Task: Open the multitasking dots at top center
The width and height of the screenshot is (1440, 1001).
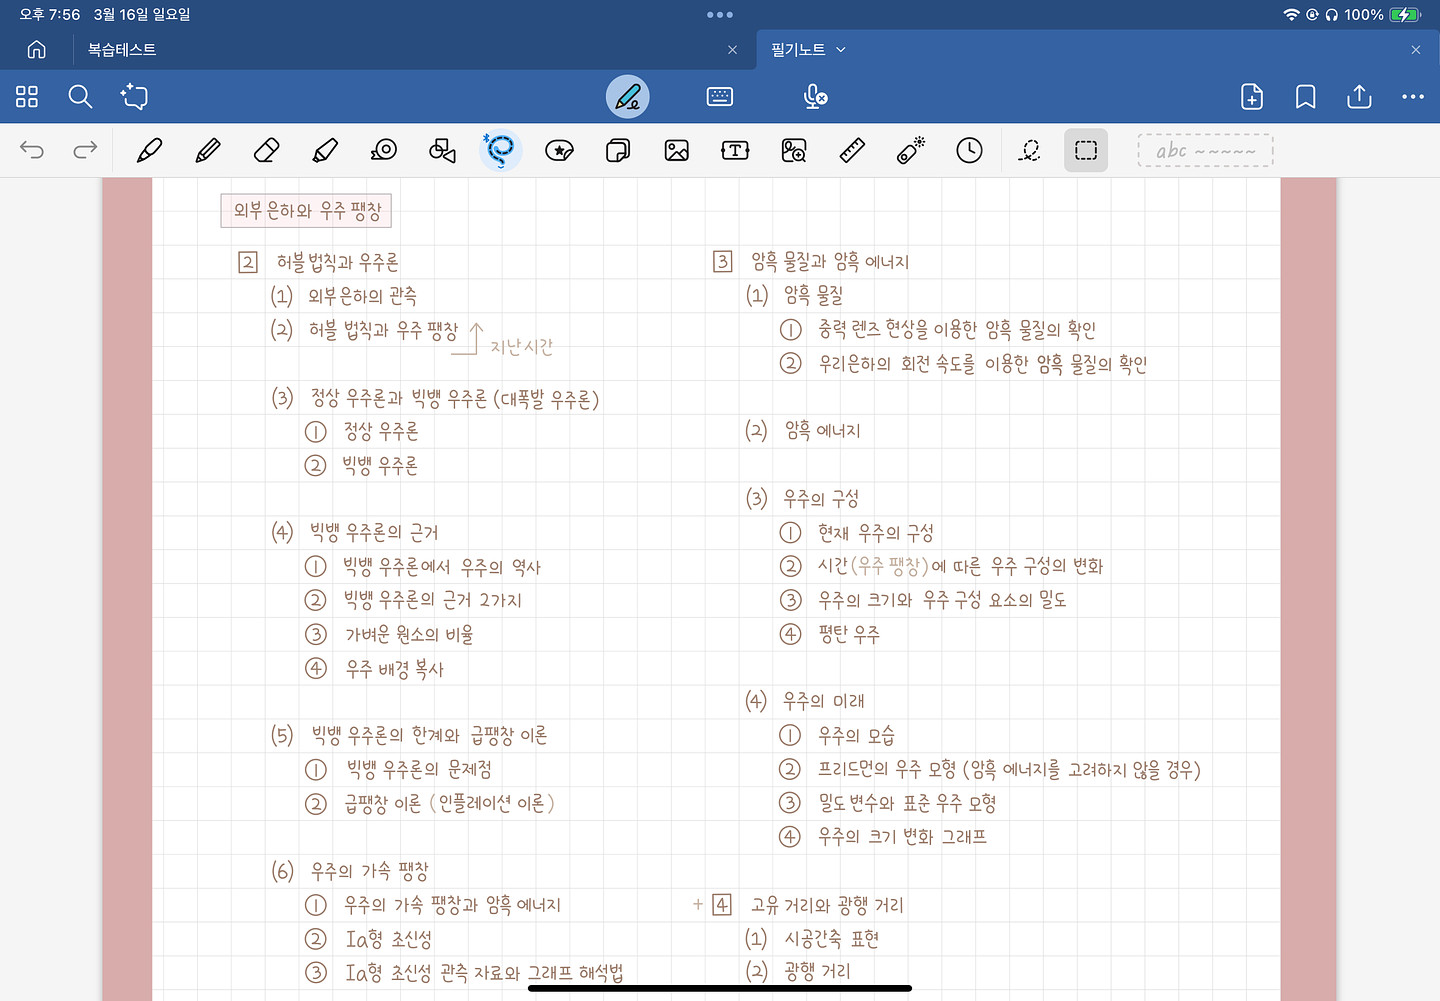Action: [720, 15]
